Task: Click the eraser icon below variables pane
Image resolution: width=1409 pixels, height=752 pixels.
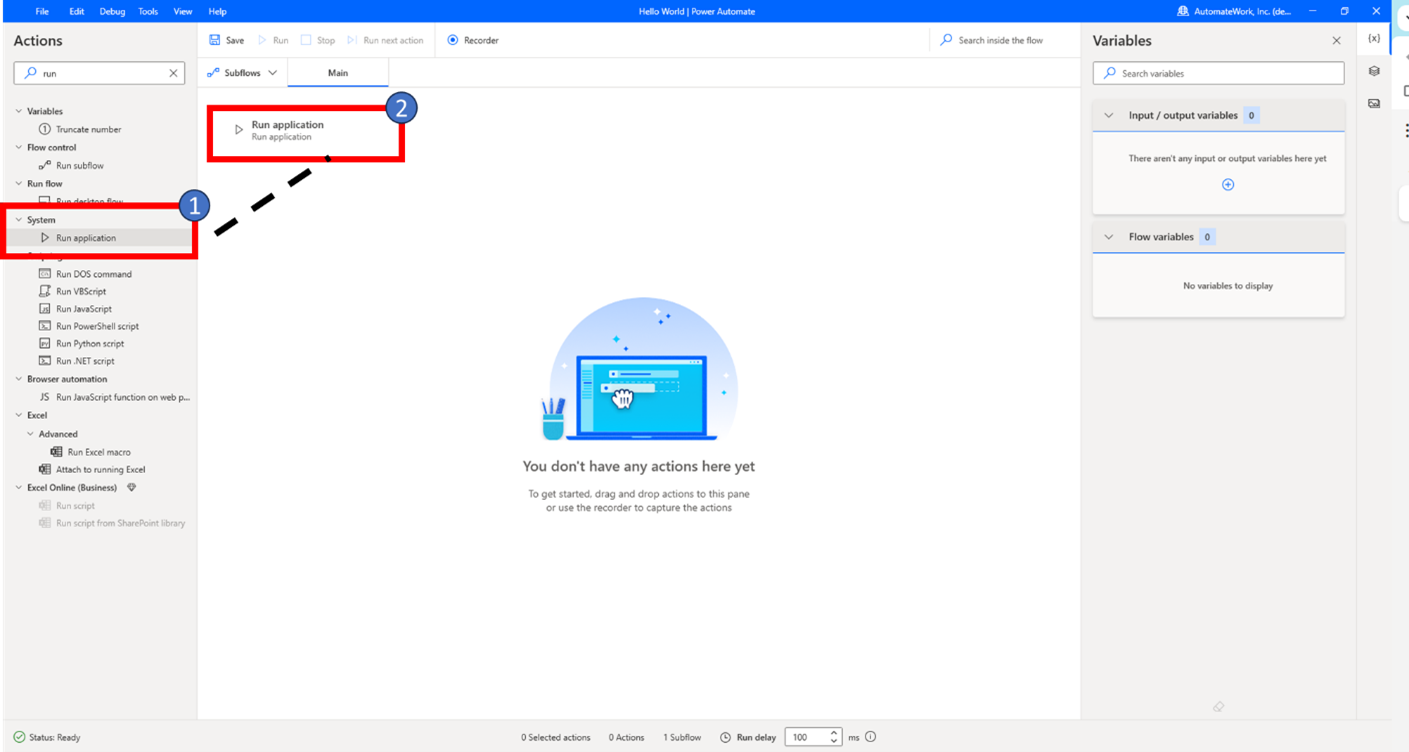Action: [1218, 707]
